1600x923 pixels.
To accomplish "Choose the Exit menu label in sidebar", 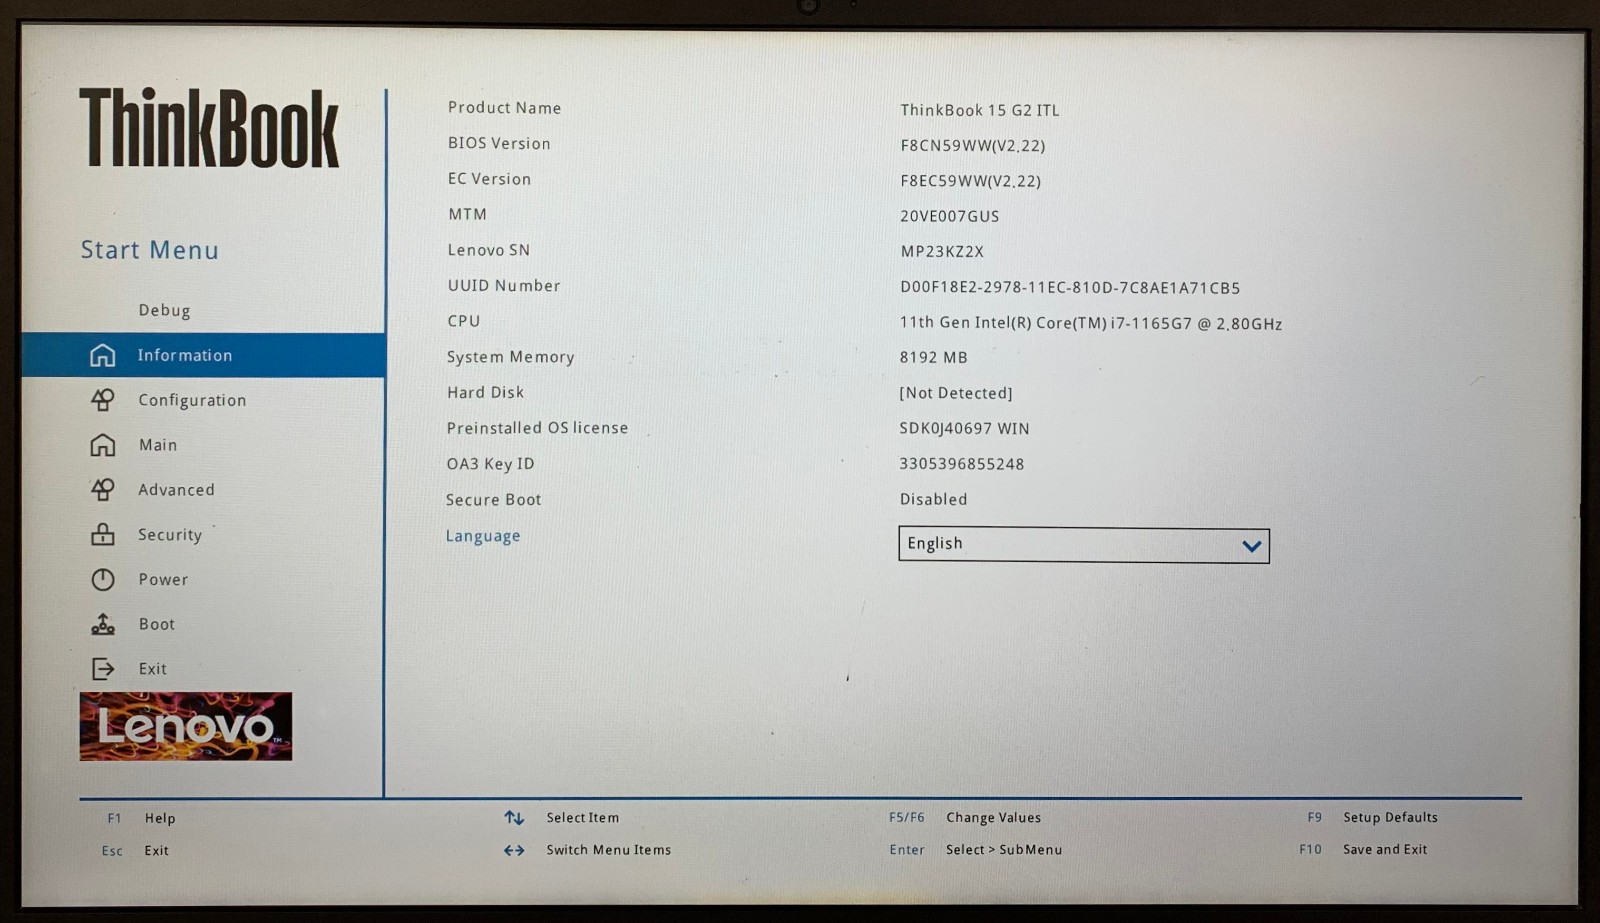I will [153, 669].
